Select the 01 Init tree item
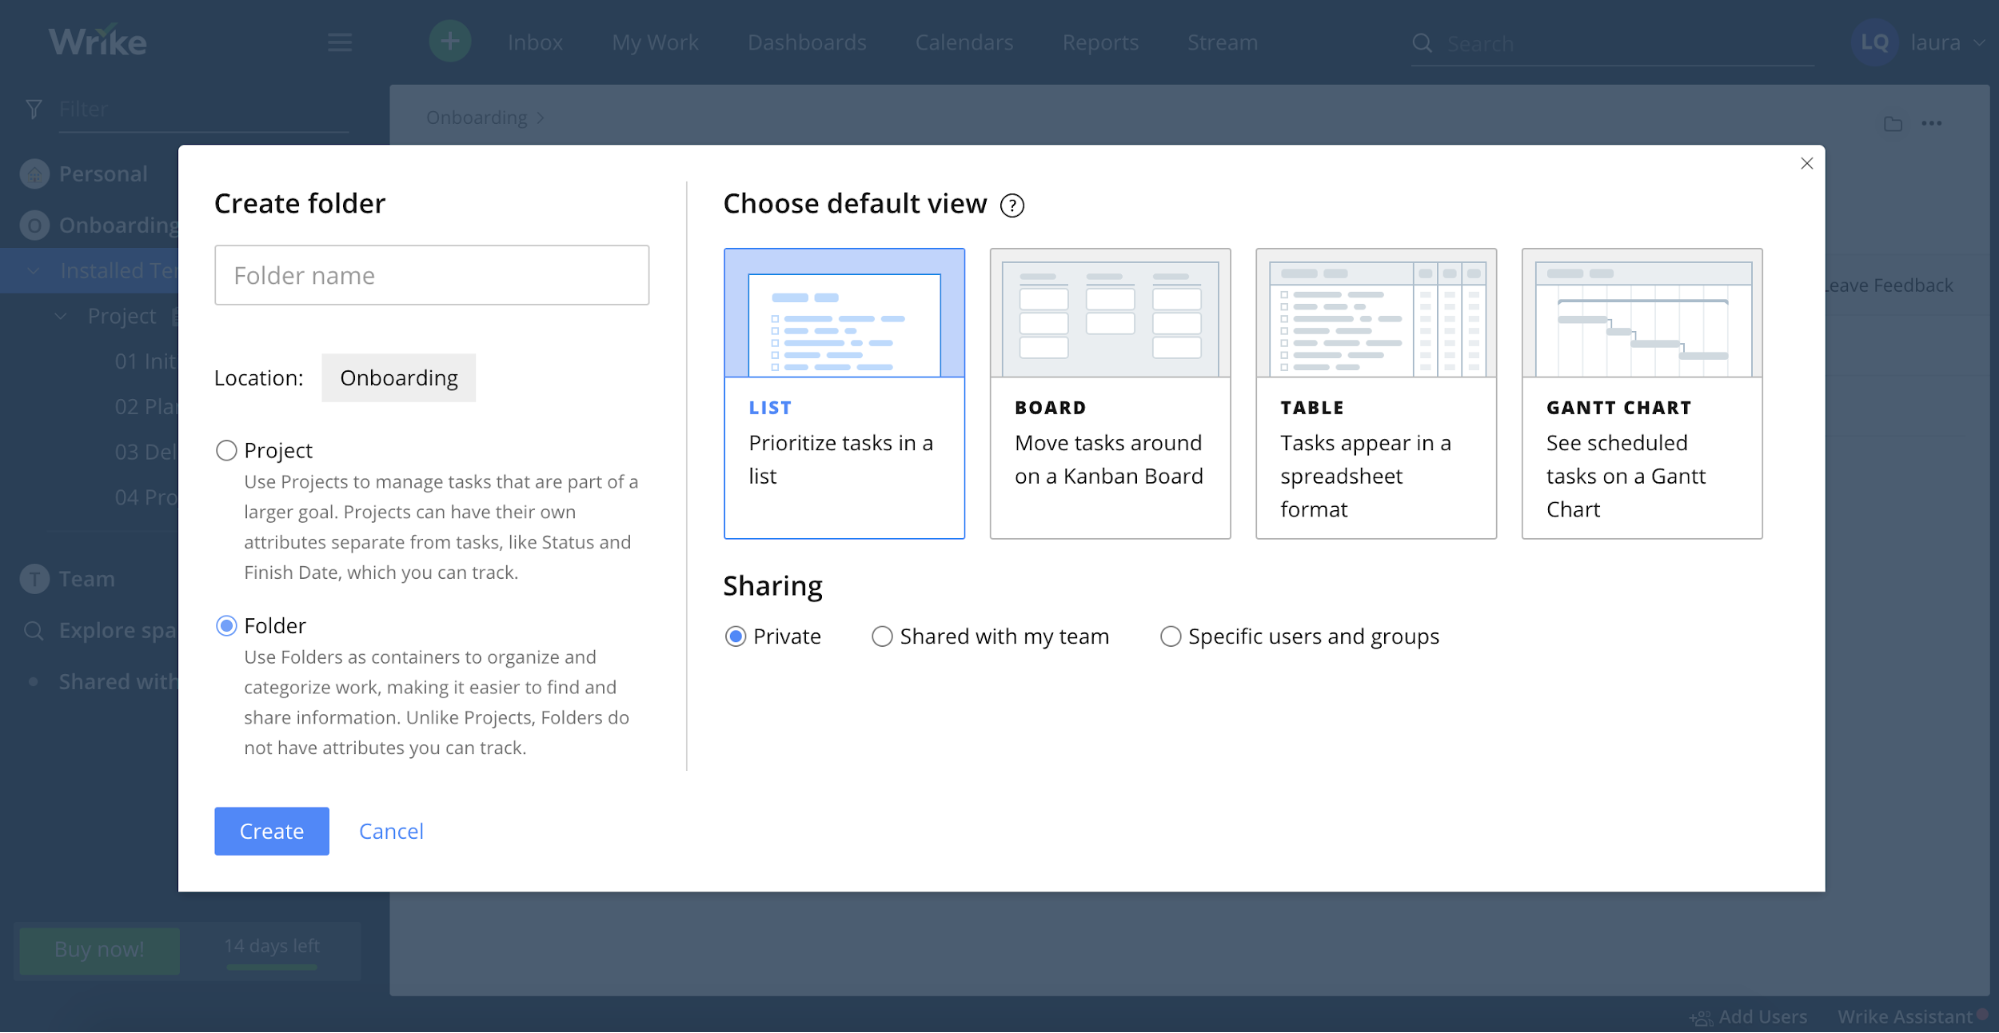Viewport: 1999px width, 1033px height. pos(145,362)
